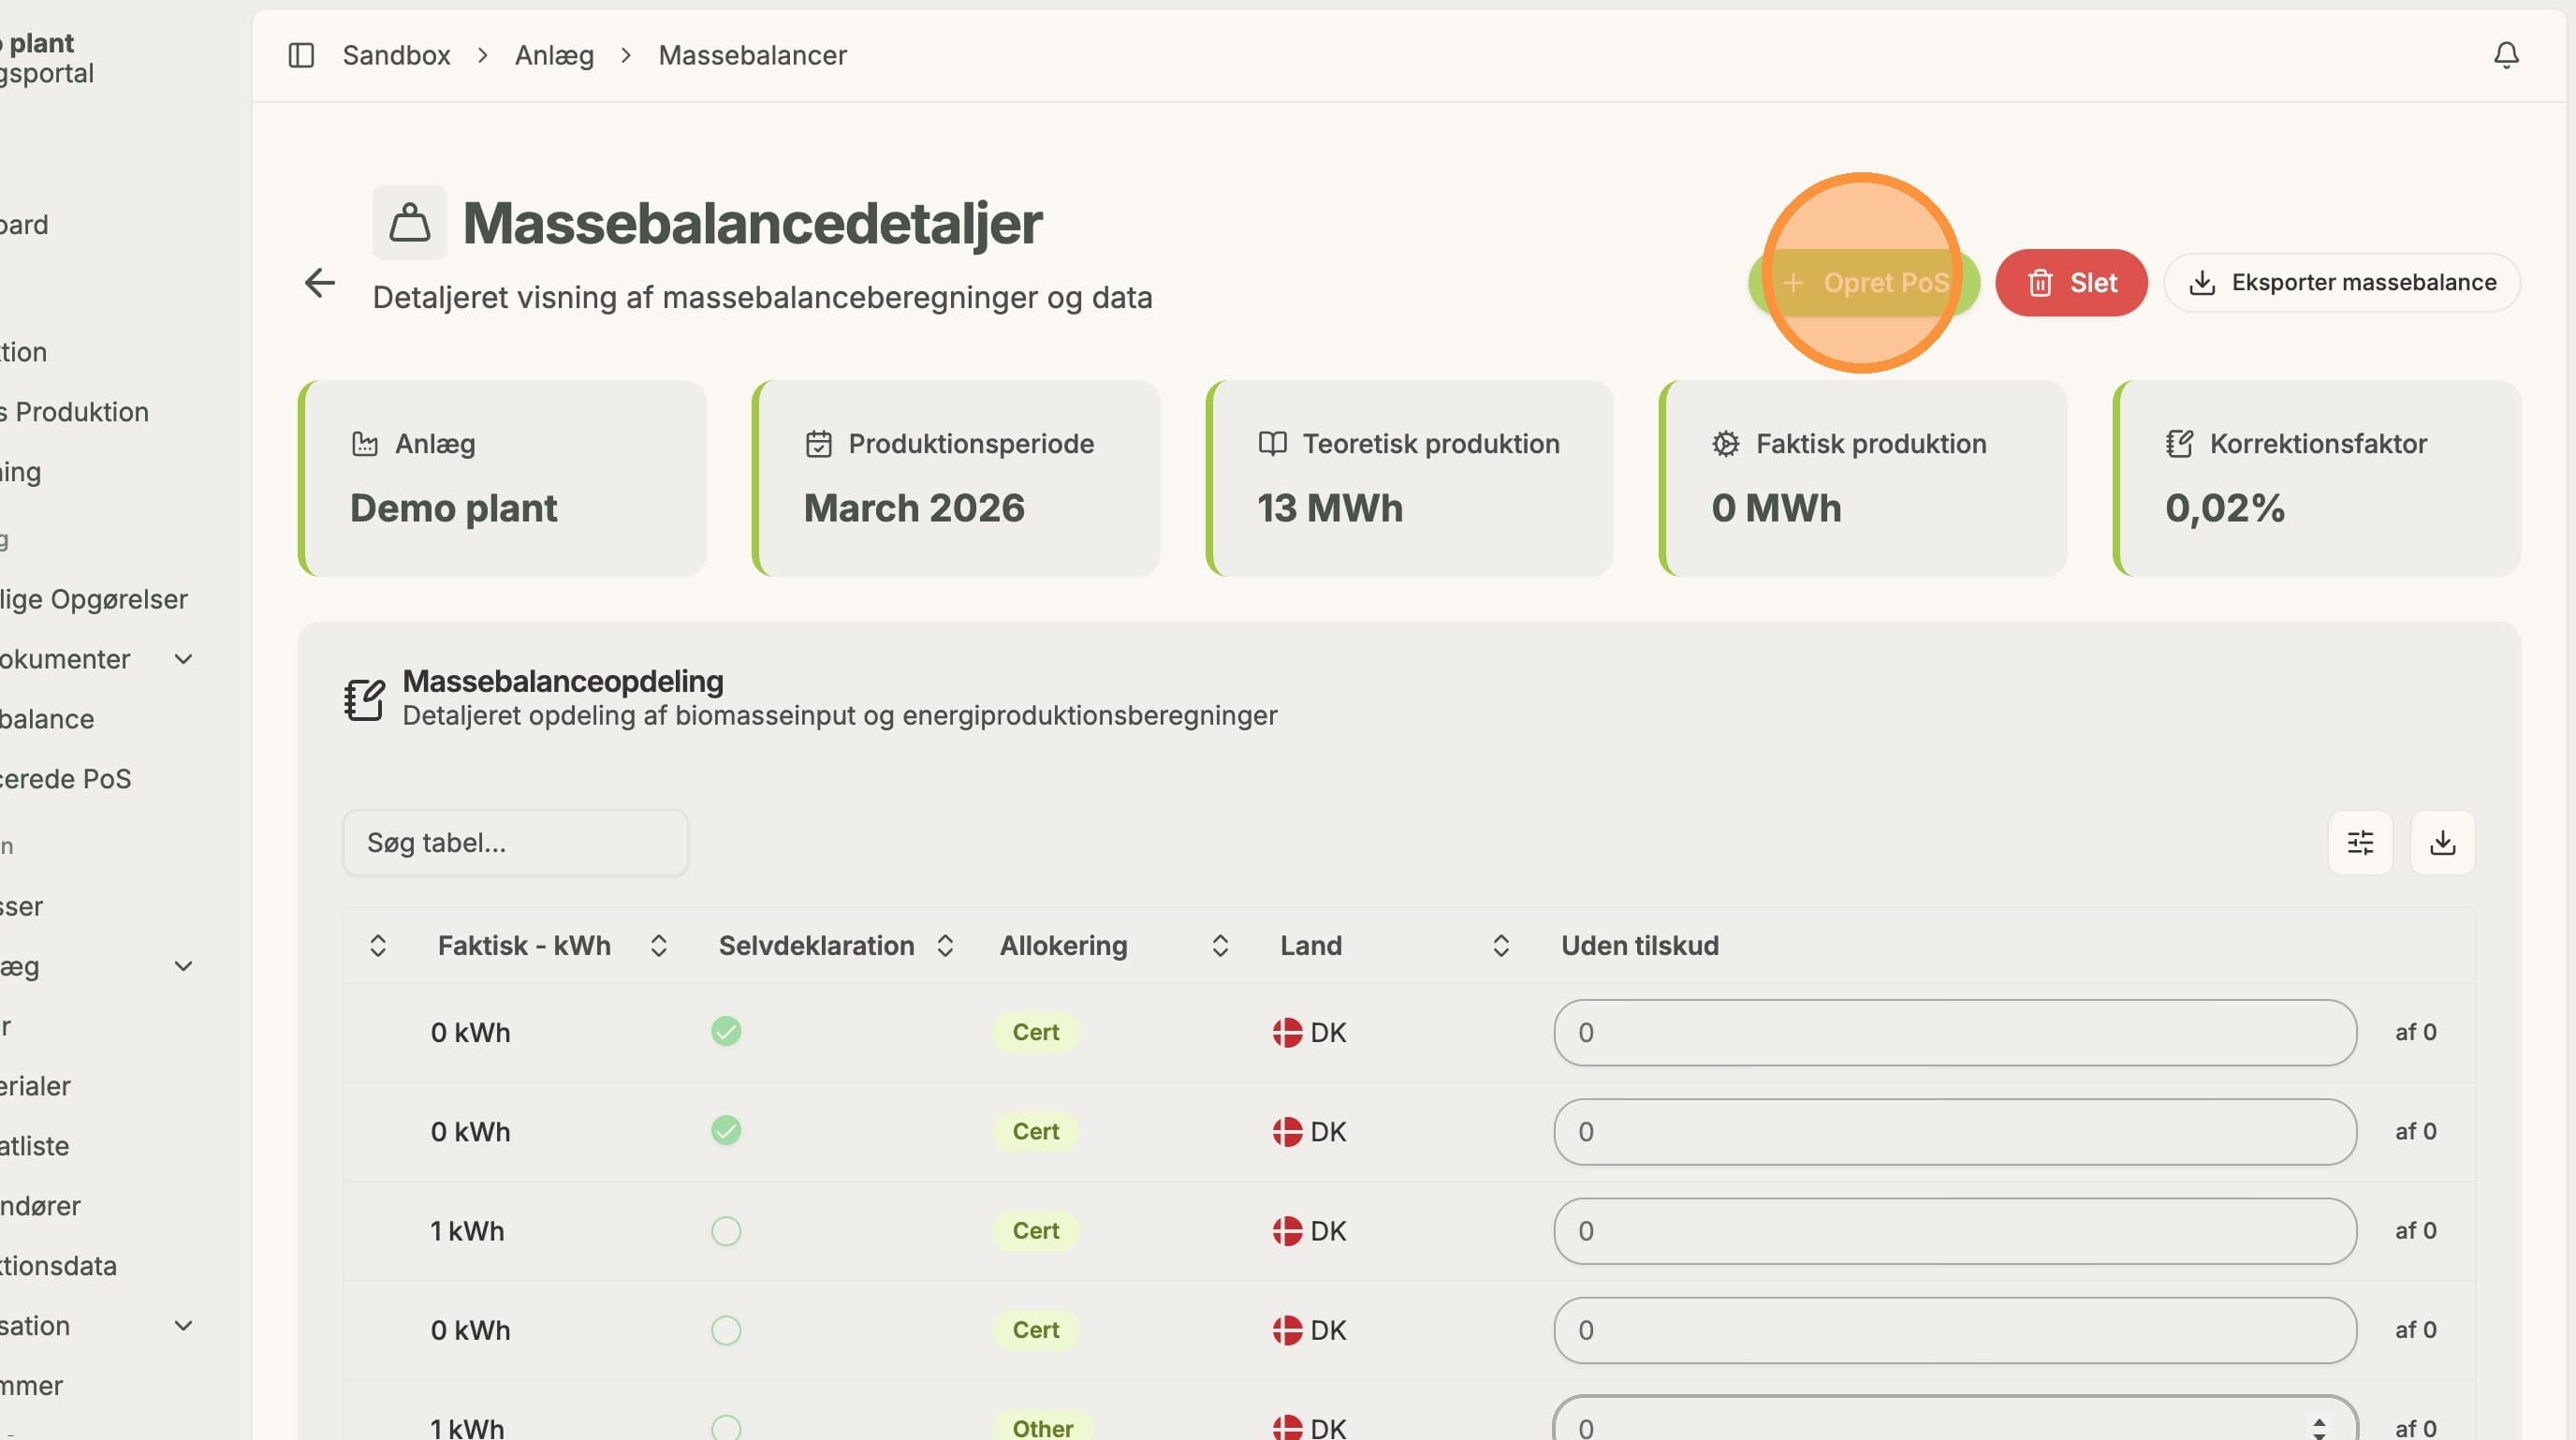The image size is (2576, 1440).
Task: Toggle Selvdeklaration check in second 0 kWh row
Action: pos(726,1131)
